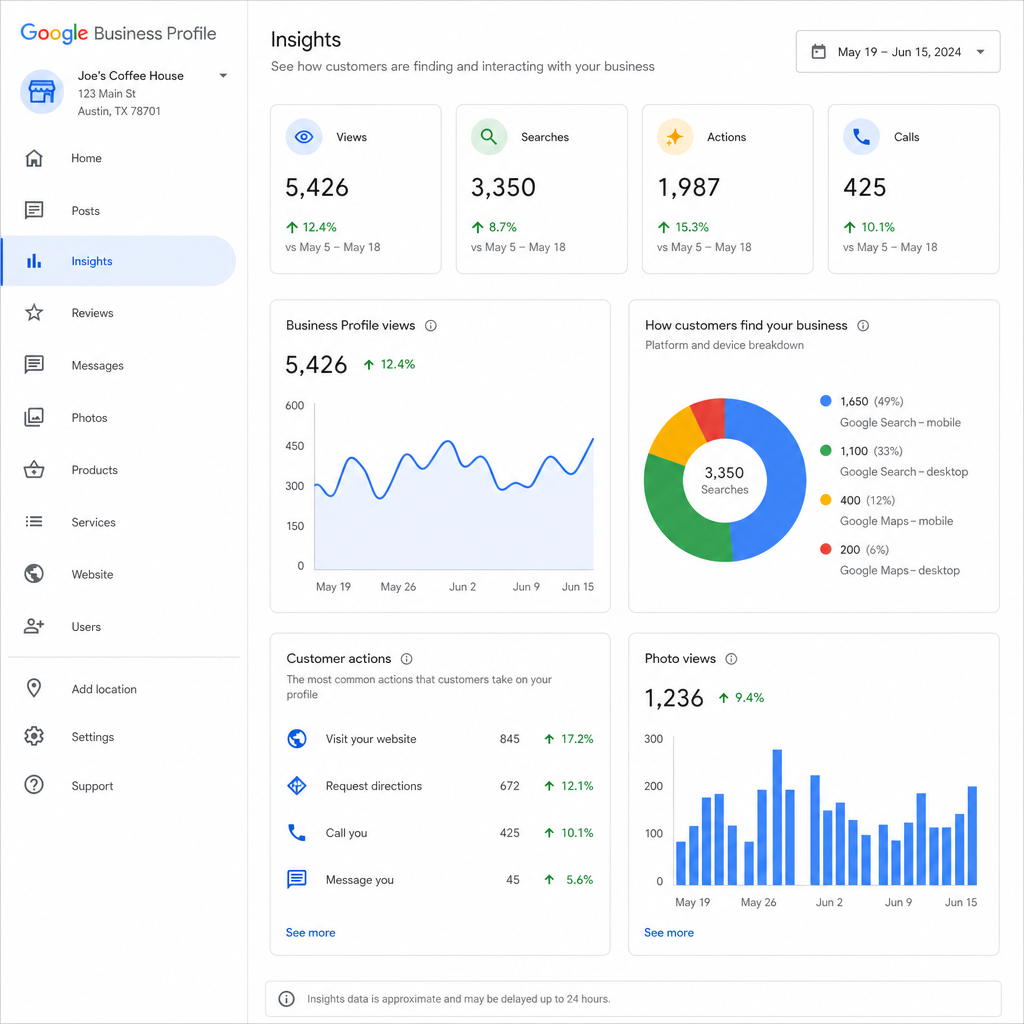This screenshot has width=1024, height=1024.
Task: Click the Calls 425 summary value
Action: pos(865,188)
